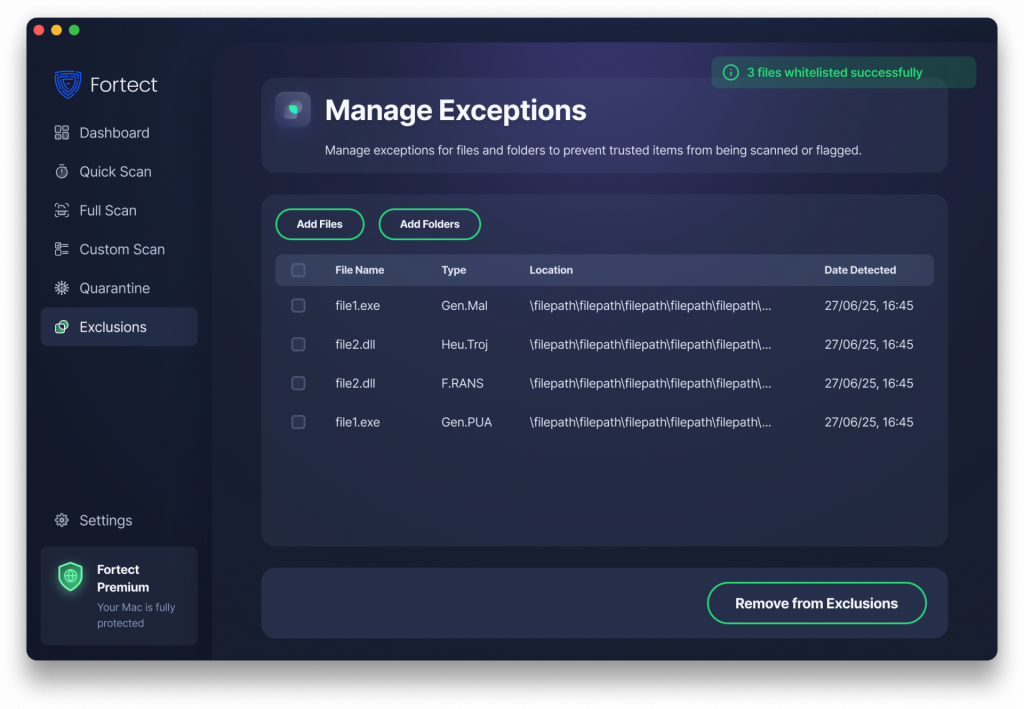
Task: Open the Dashboard page
Action: tap(119, 133)
